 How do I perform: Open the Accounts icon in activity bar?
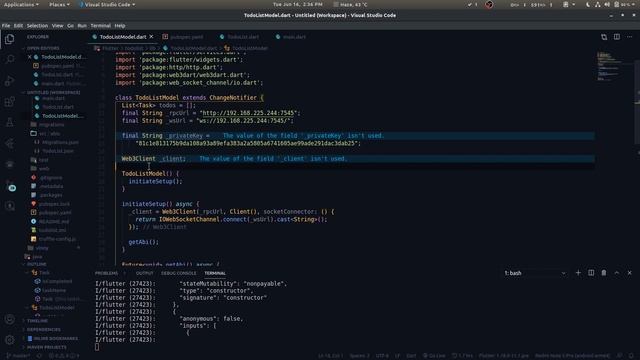(x=9, y=320)
